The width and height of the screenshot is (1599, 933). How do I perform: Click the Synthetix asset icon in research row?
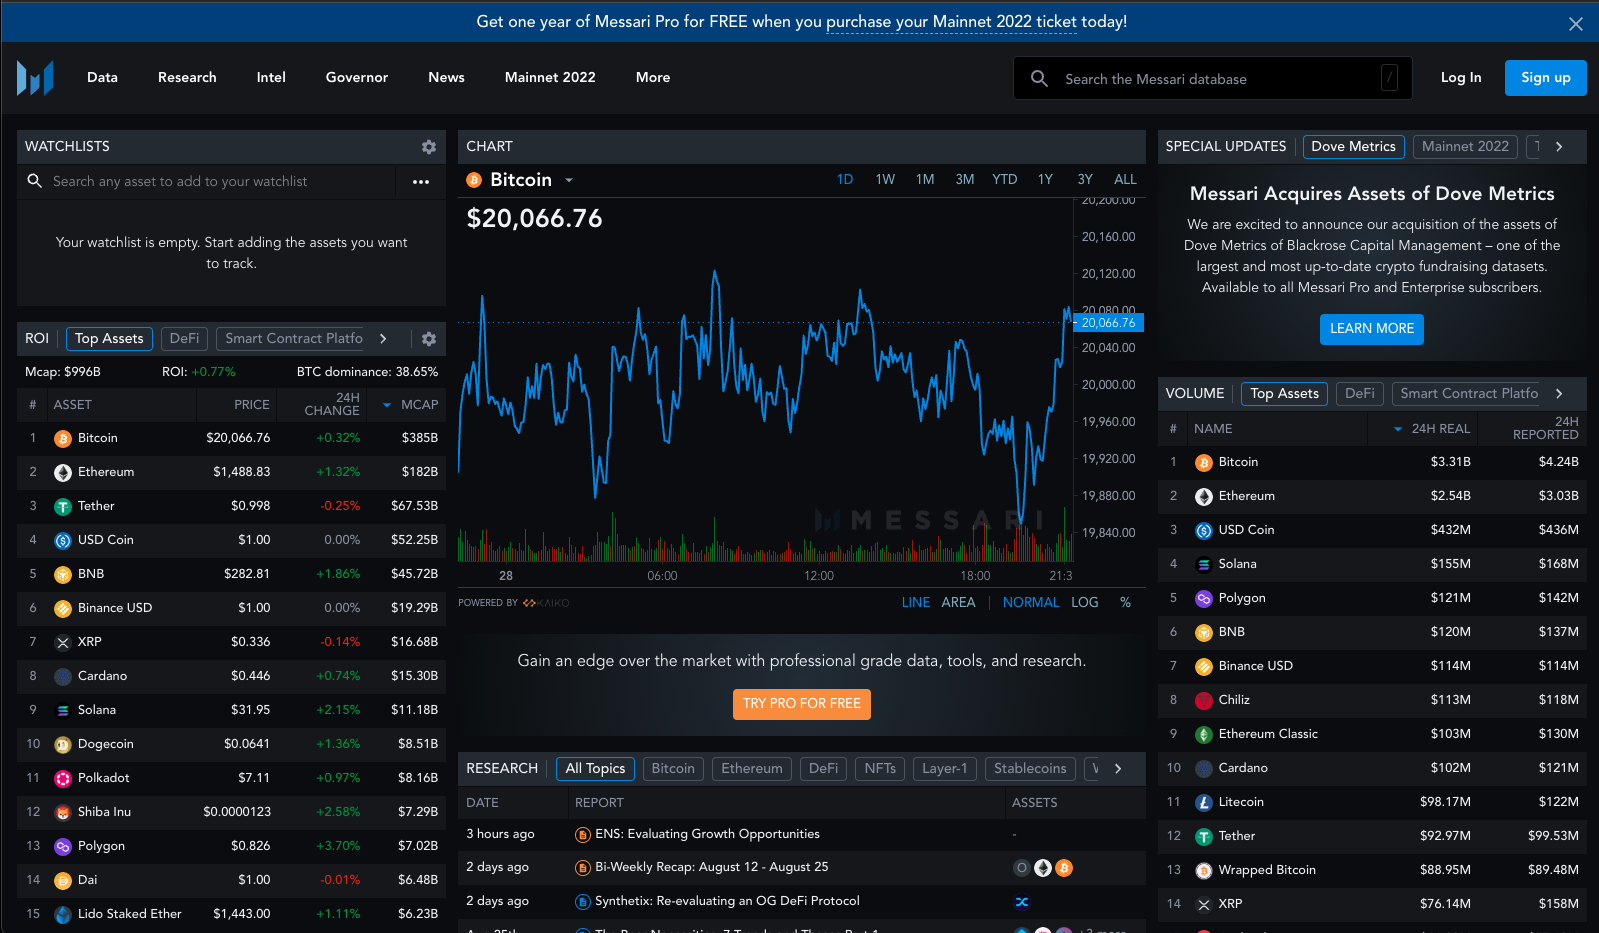pos(1022,902)
